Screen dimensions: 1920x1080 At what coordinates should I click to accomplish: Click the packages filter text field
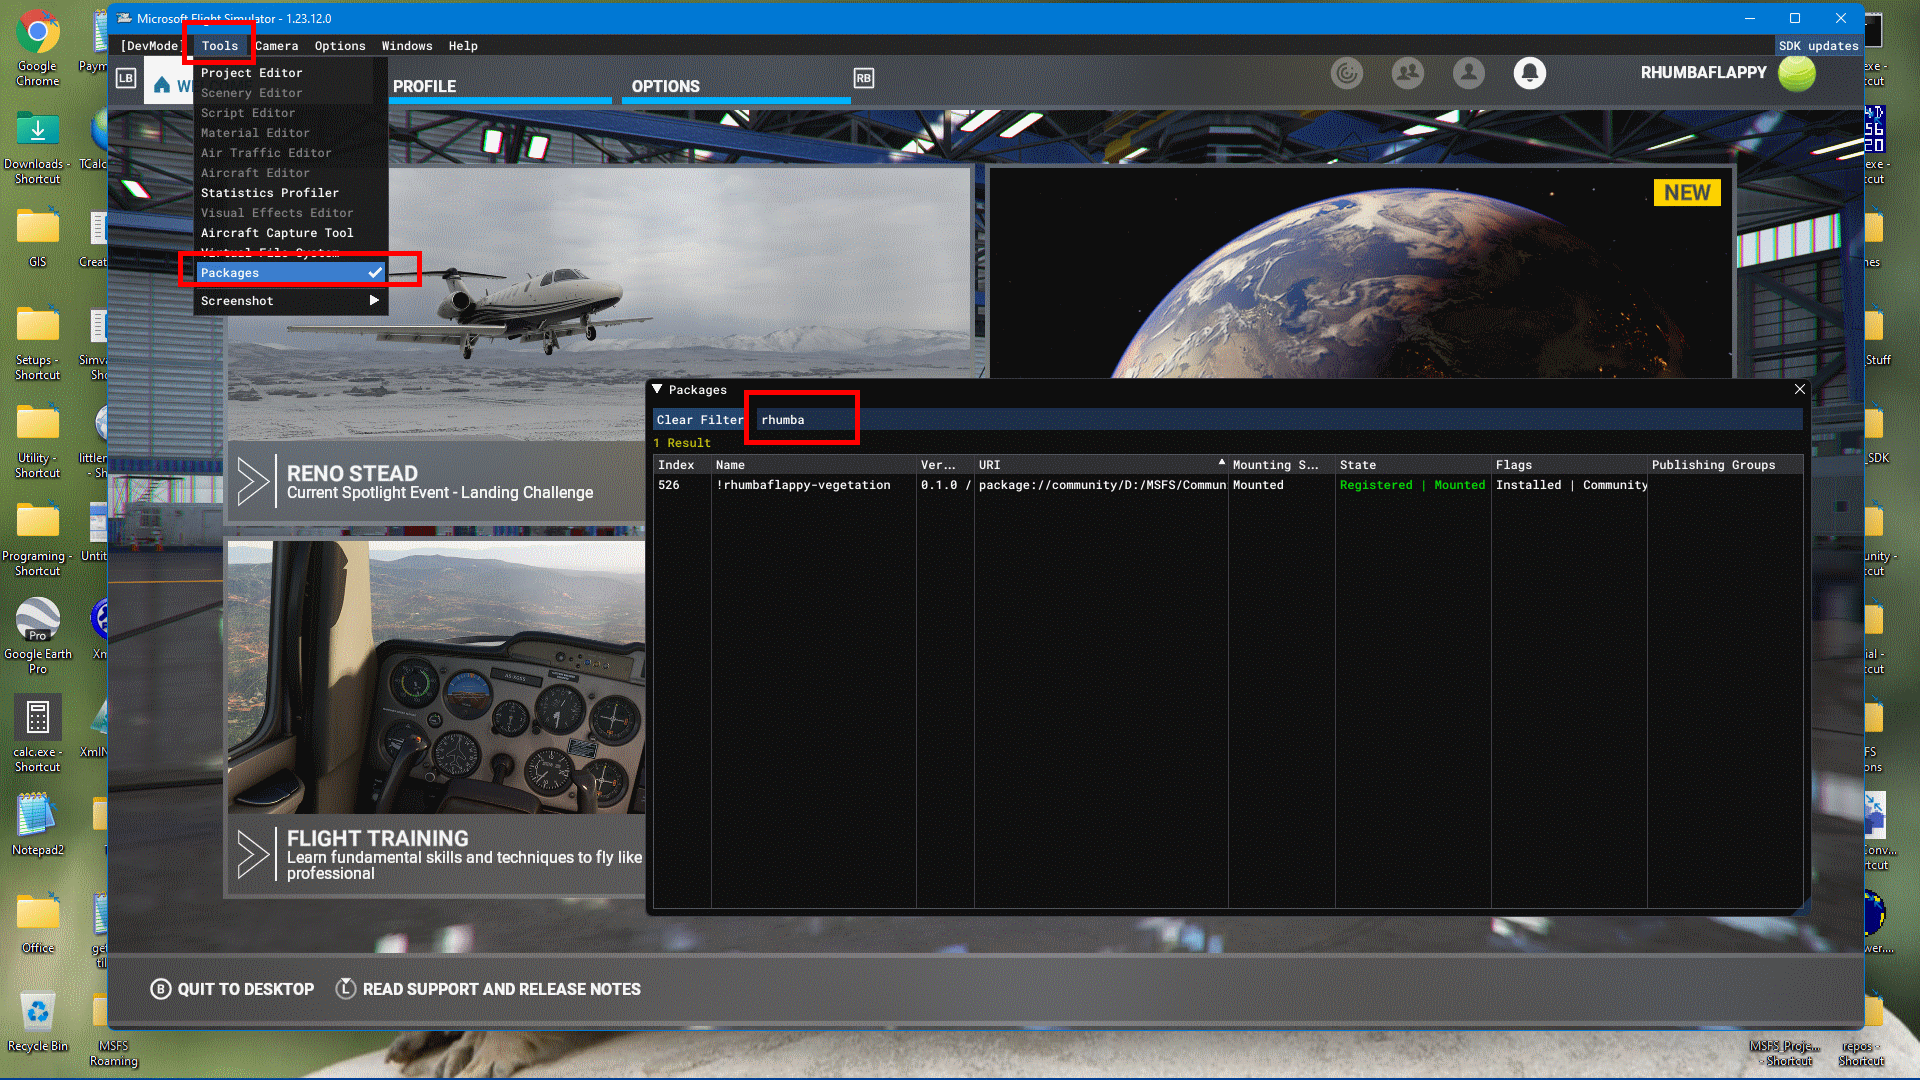tap(1278, 420)
